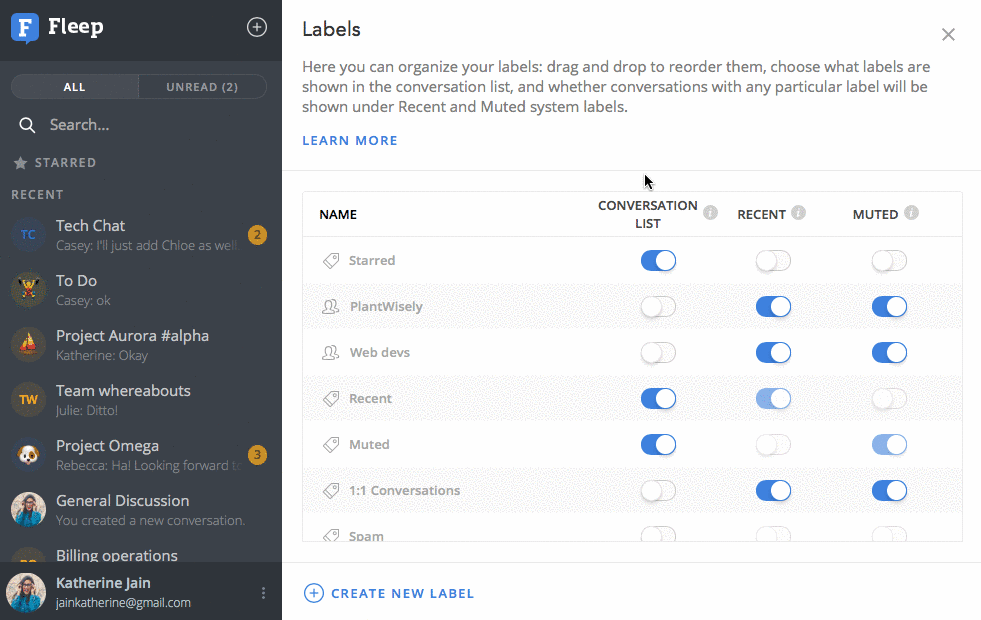Screen dimensions: 981x620
Task: Show info for the Muted column
Action: [x=912, y=213]
